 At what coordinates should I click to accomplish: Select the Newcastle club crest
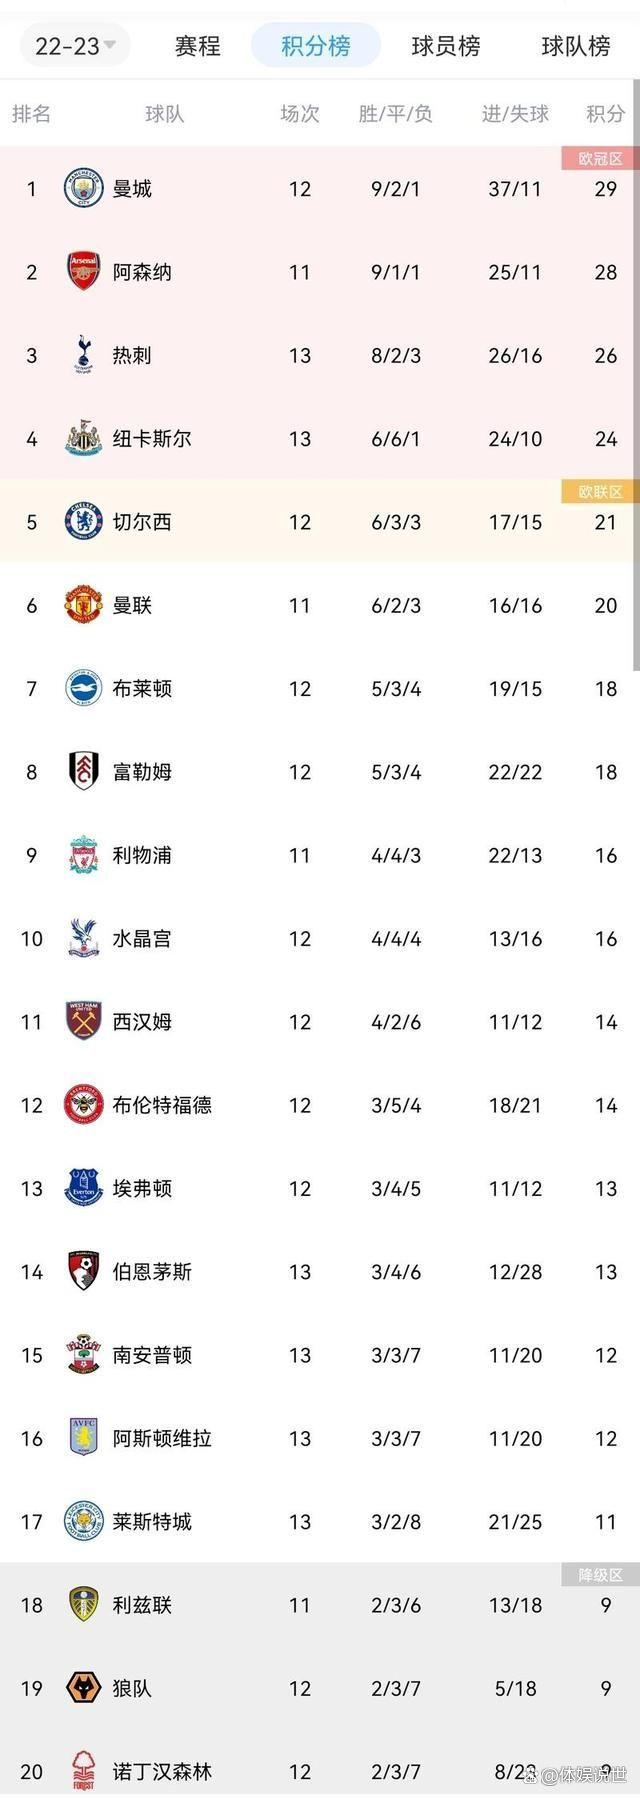click(84, 439)
